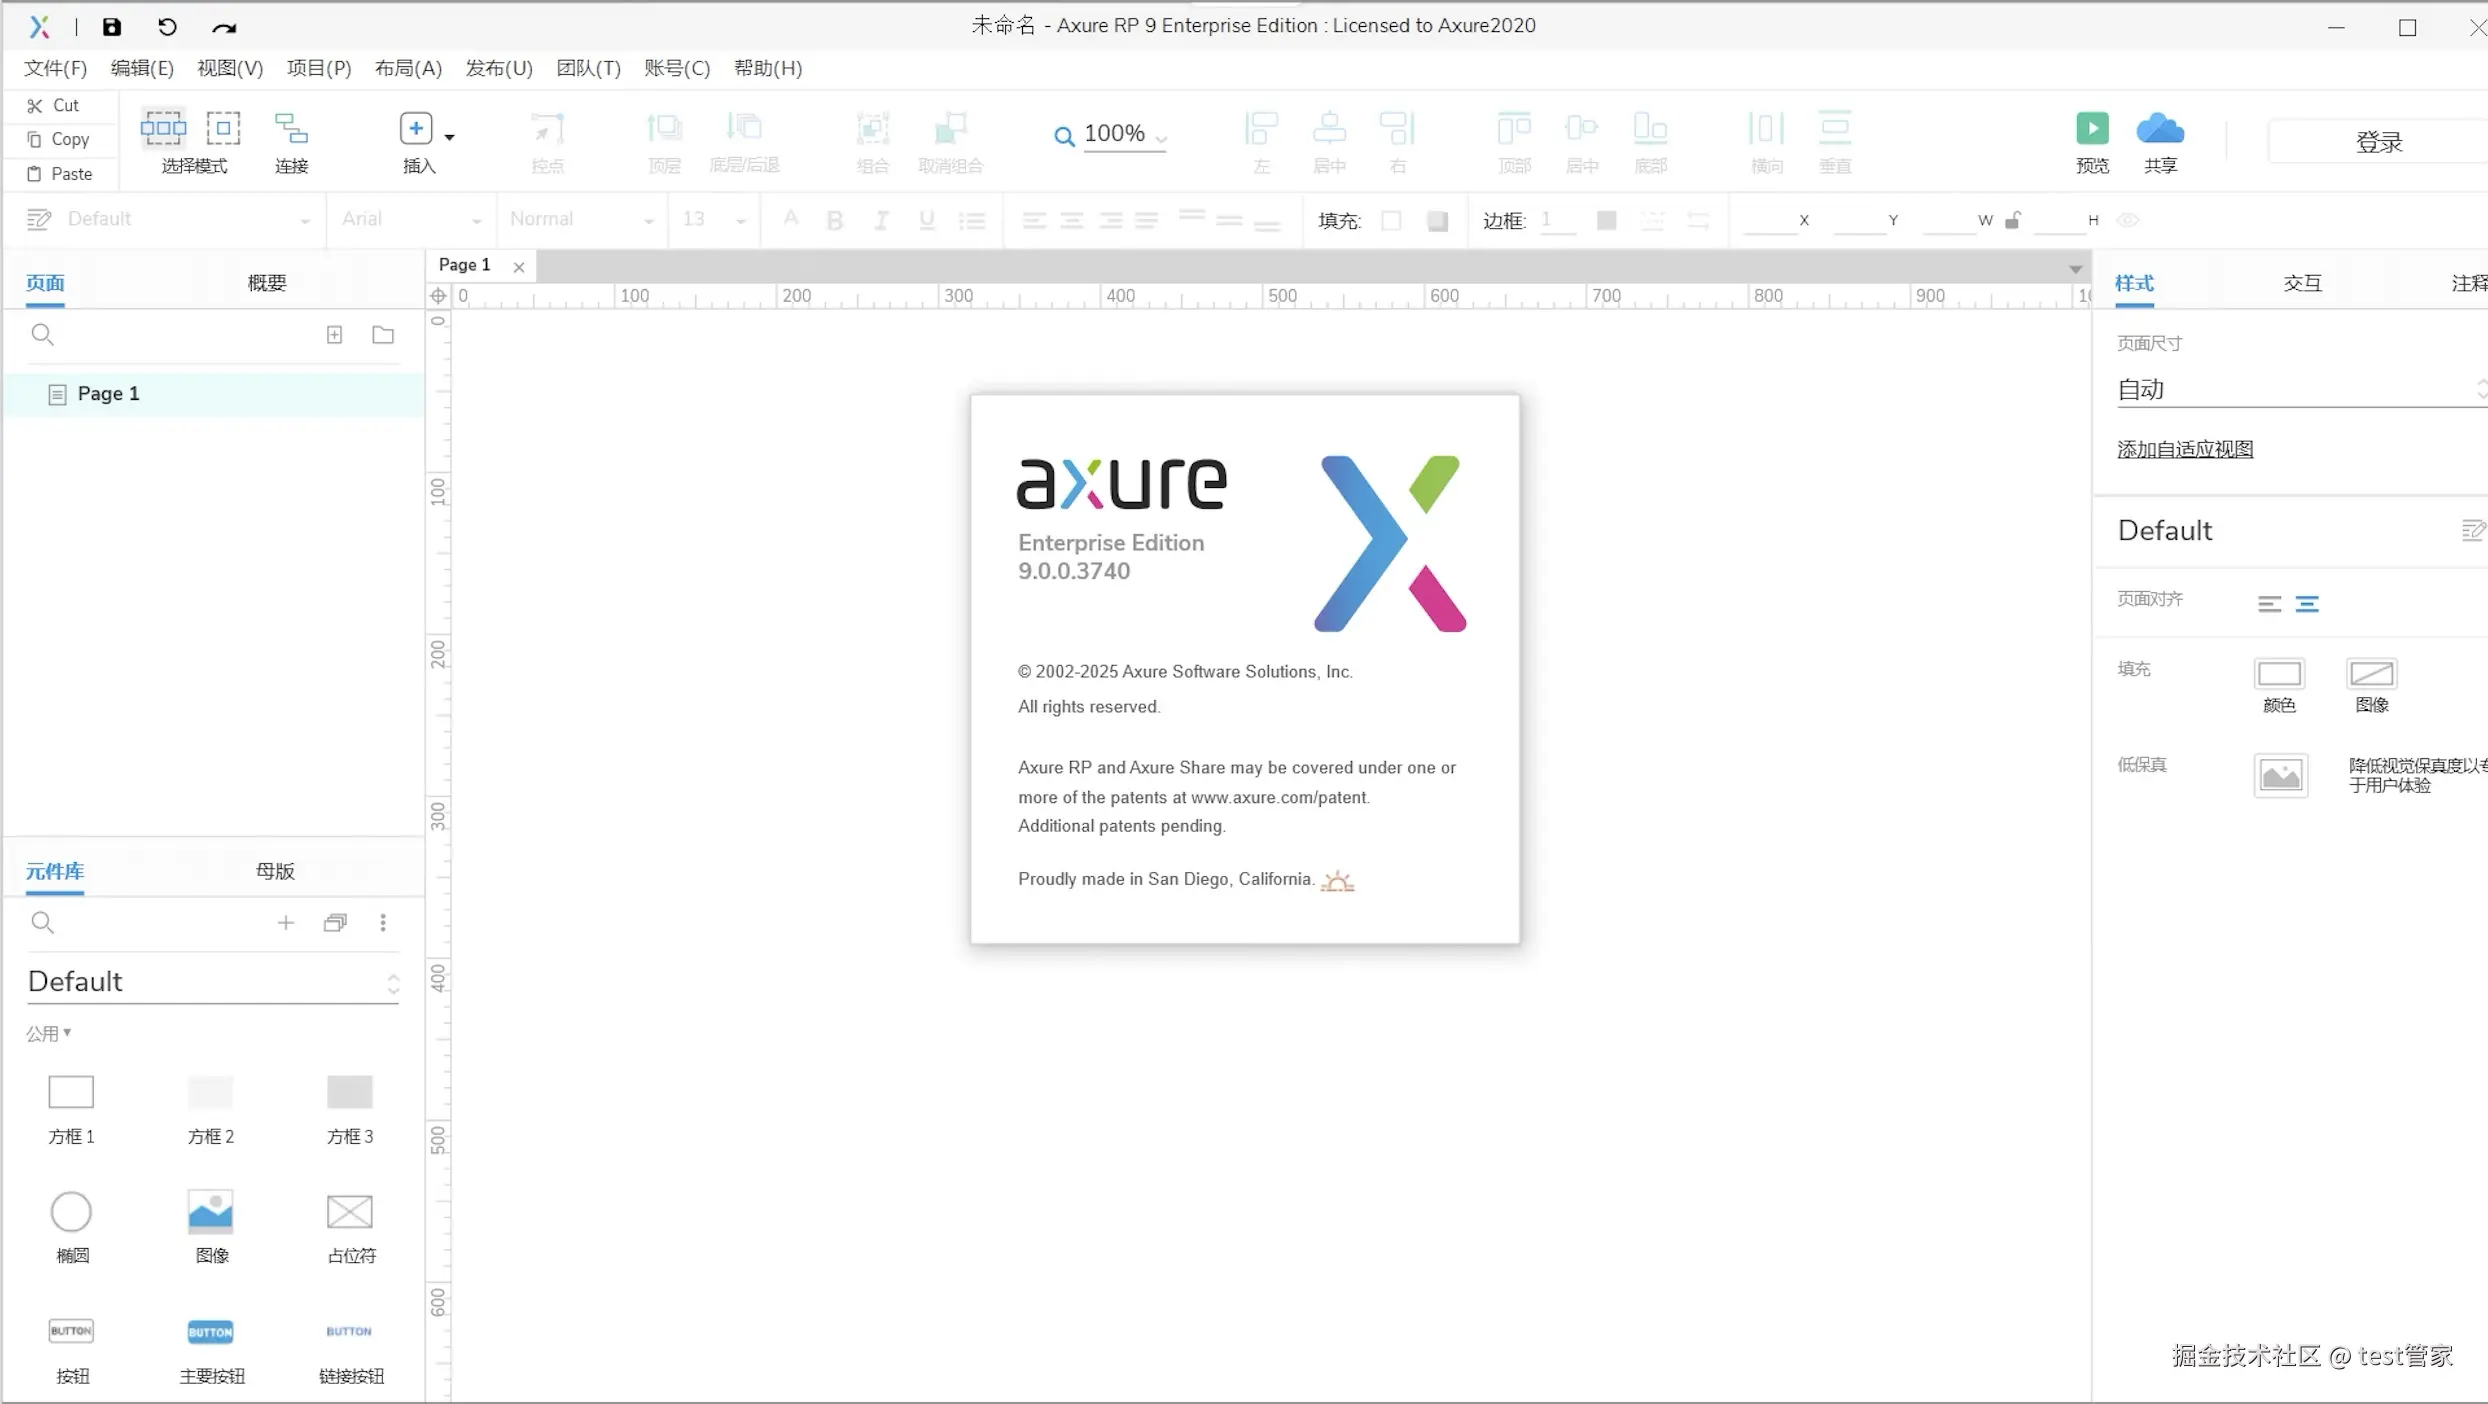The image size is (2488, 1404).
Task: Toggle bold text formatting
Action: pos(835,220)
